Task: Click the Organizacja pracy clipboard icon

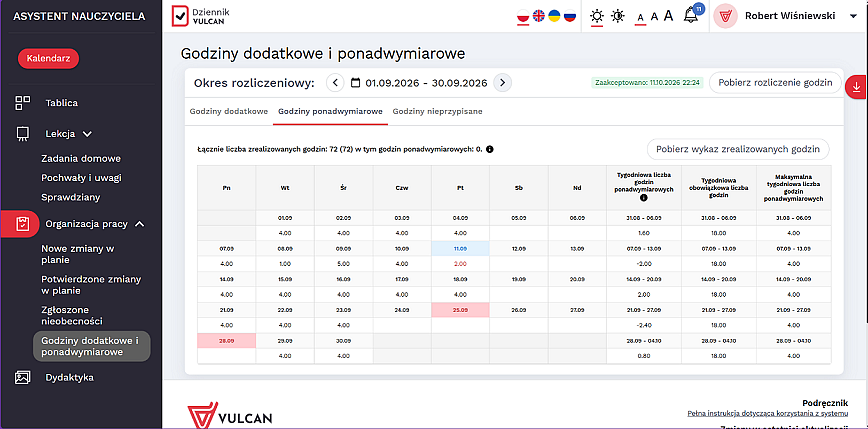Action: point(23,224)
